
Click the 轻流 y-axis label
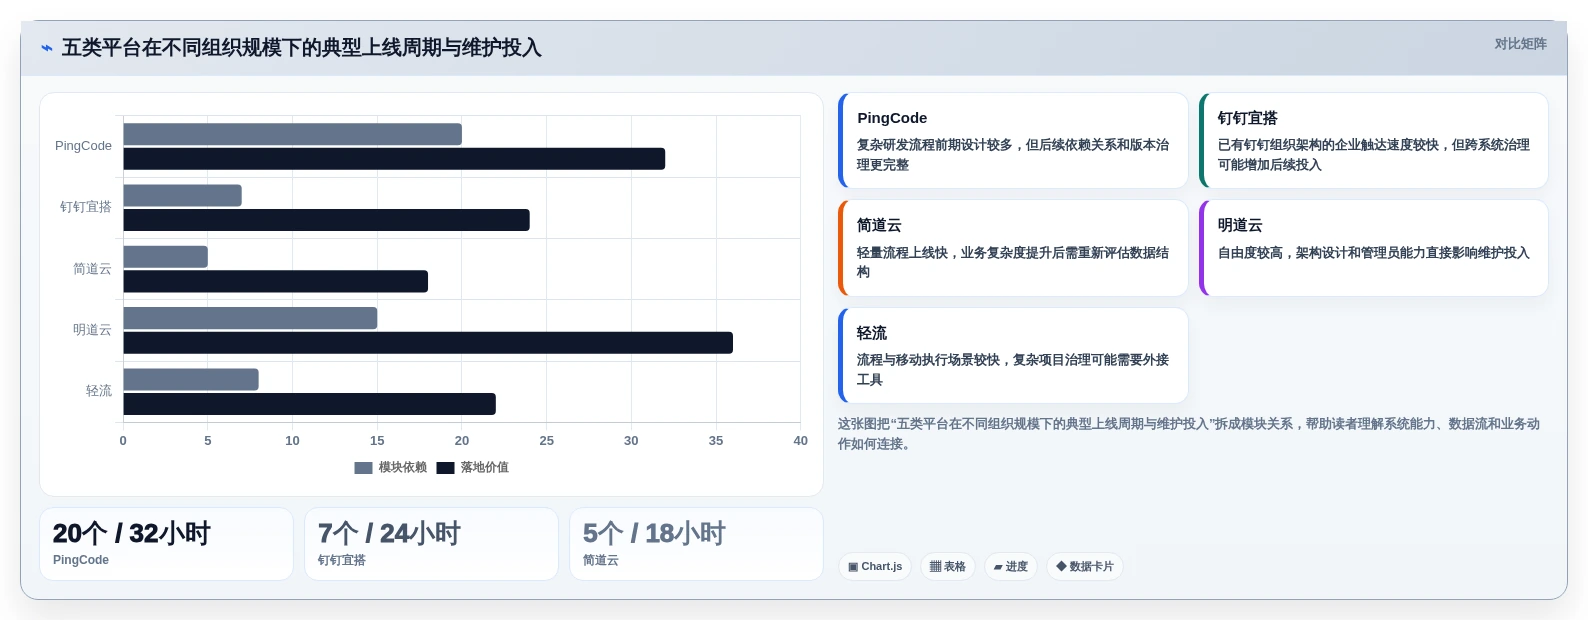(x=99, y=391)
